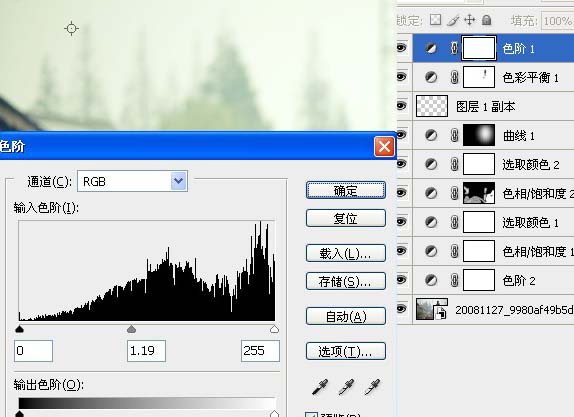The image size is (574, 417).
Task: Select the 选取颜色 2 mask thumbnail
Action: point(479,164)
